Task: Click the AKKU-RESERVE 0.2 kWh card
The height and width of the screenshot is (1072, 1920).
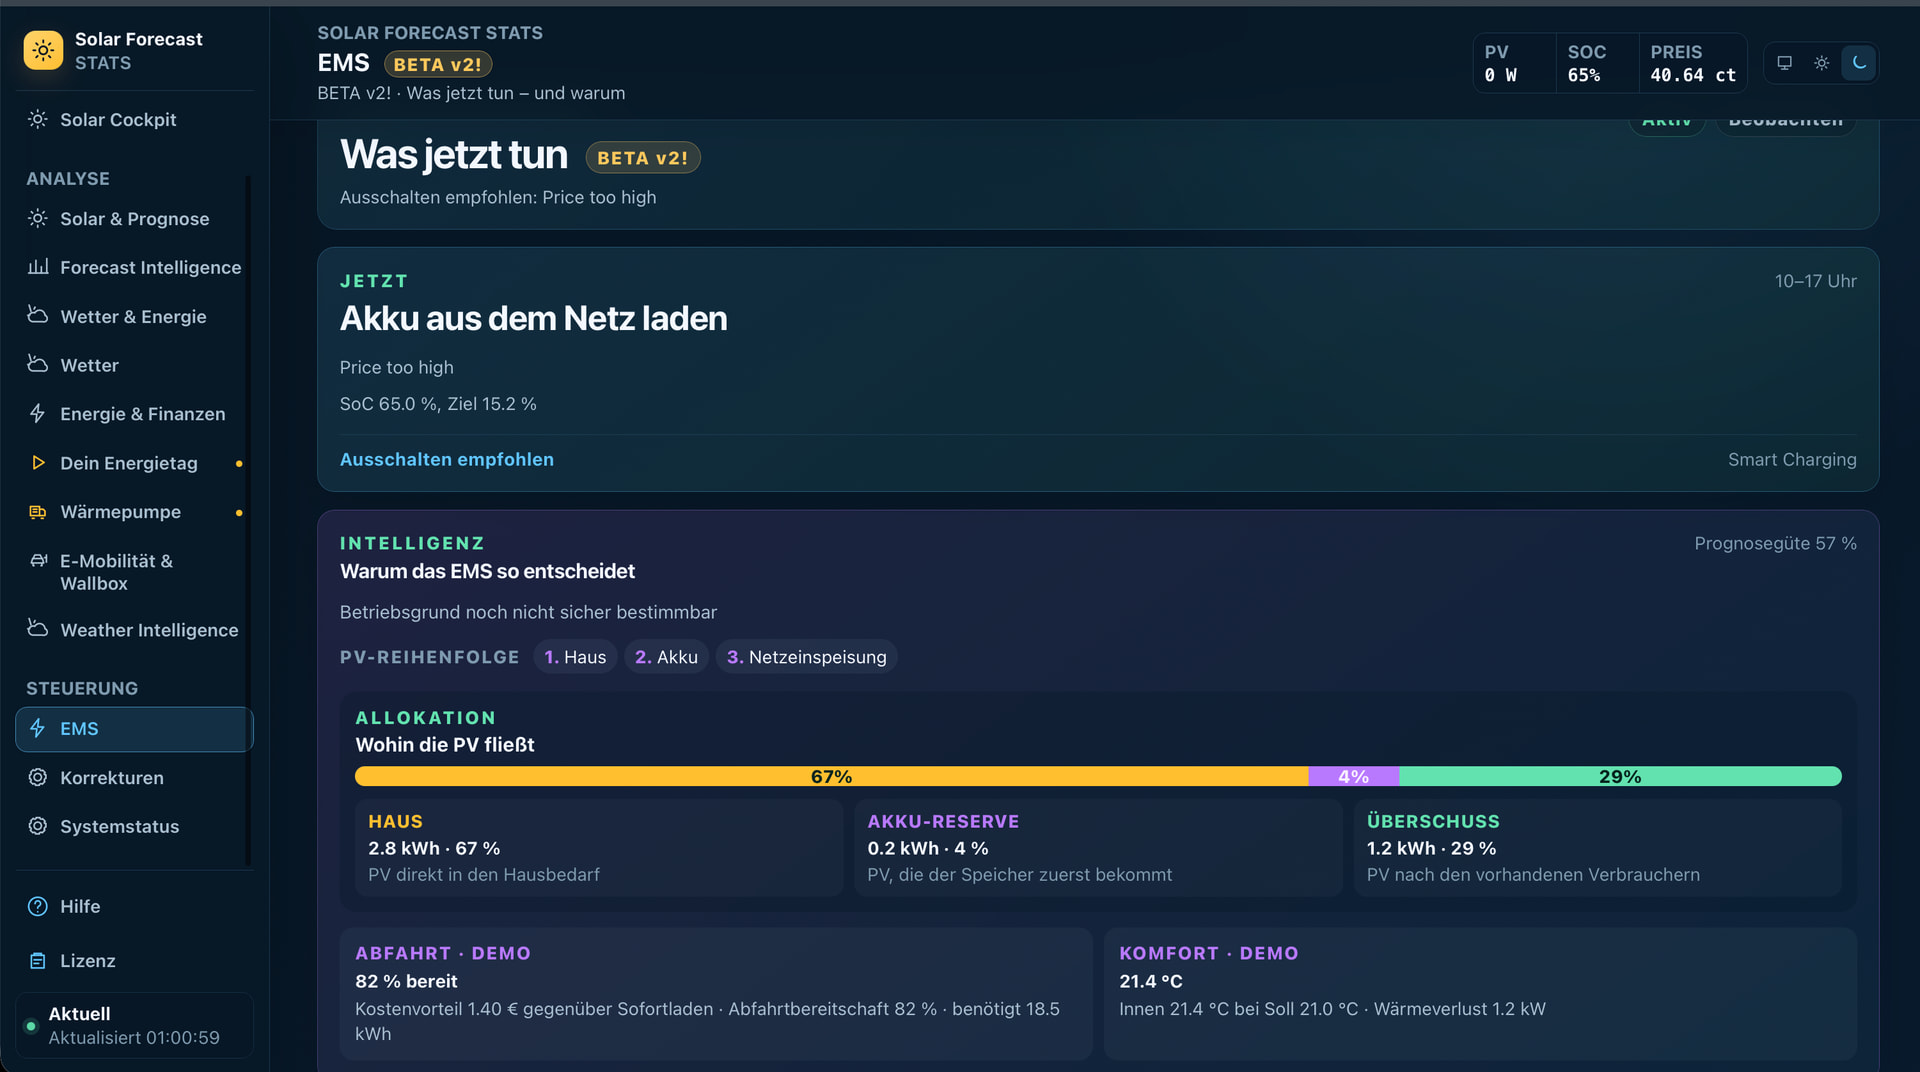Action: pos(1098,847)
